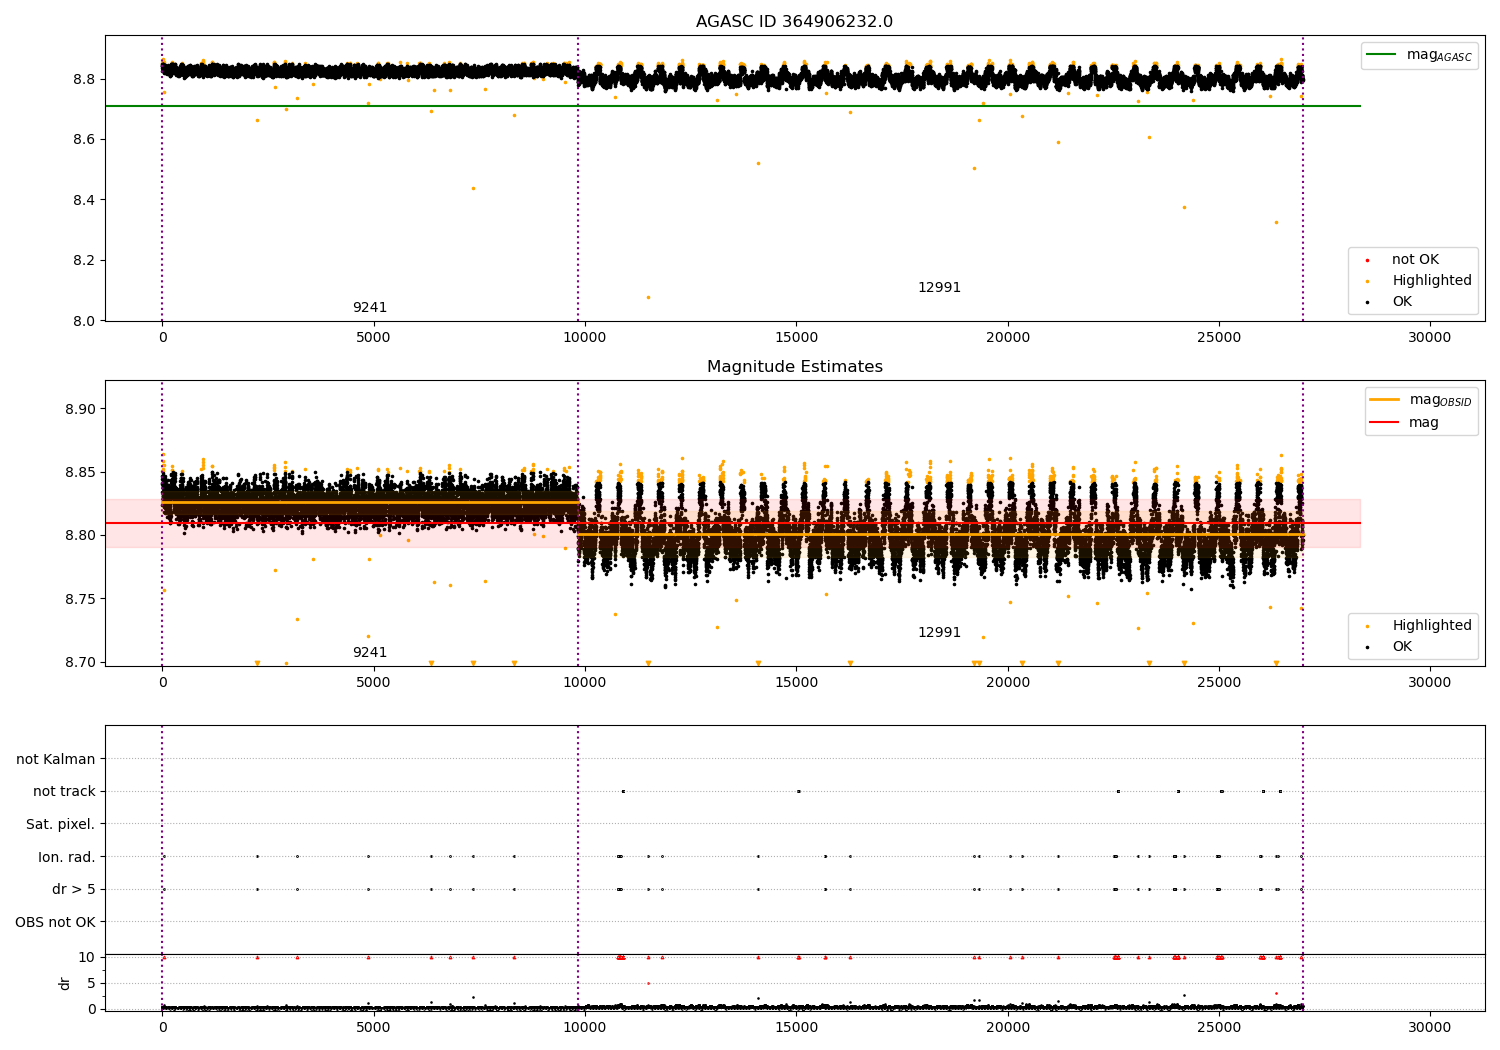Screen dimensions: 1500x1050
Task: Select the Sat. pixel. row label
Action: [61, 824]
